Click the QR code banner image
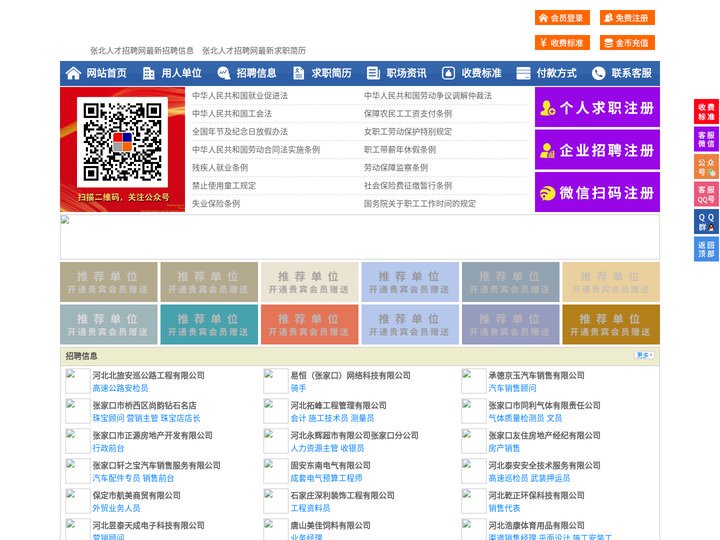This screenshot has height=540, width=720. (123, 150)
